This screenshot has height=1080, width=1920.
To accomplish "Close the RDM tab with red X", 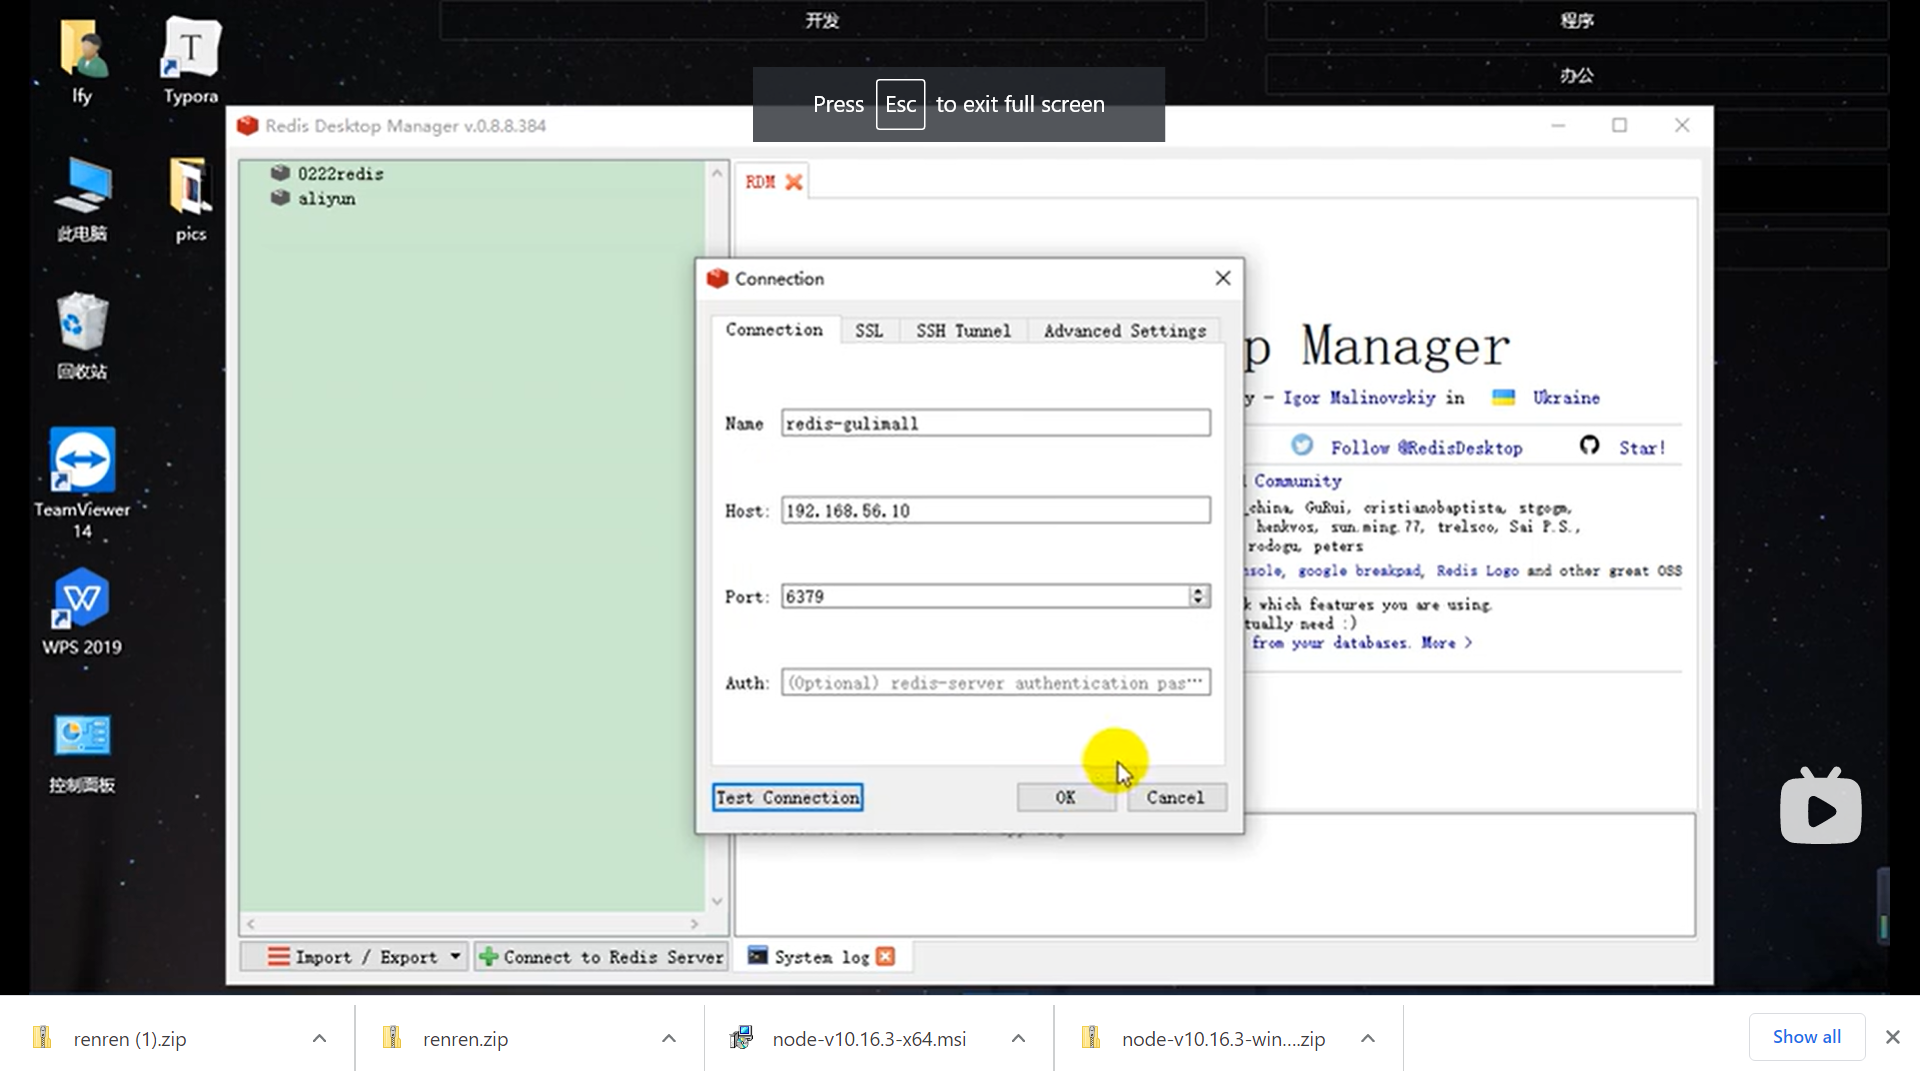I will (x=794, y=182).
